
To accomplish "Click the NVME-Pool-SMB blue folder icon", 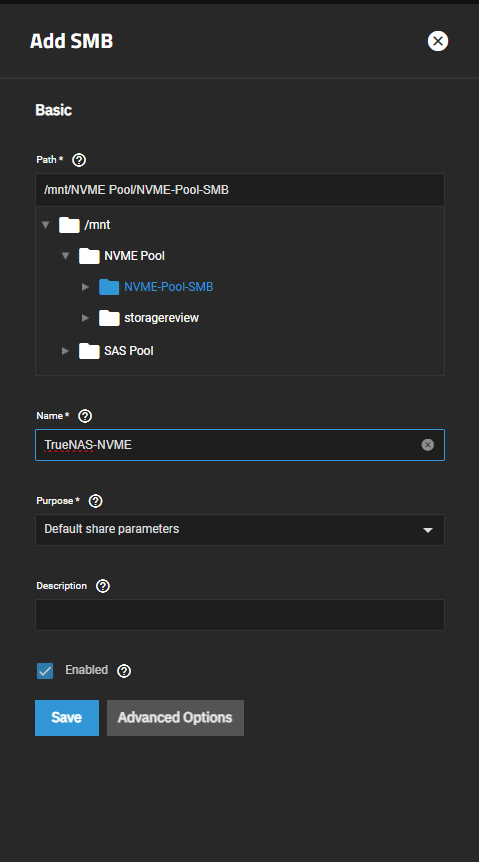I will tap(109, 287).
